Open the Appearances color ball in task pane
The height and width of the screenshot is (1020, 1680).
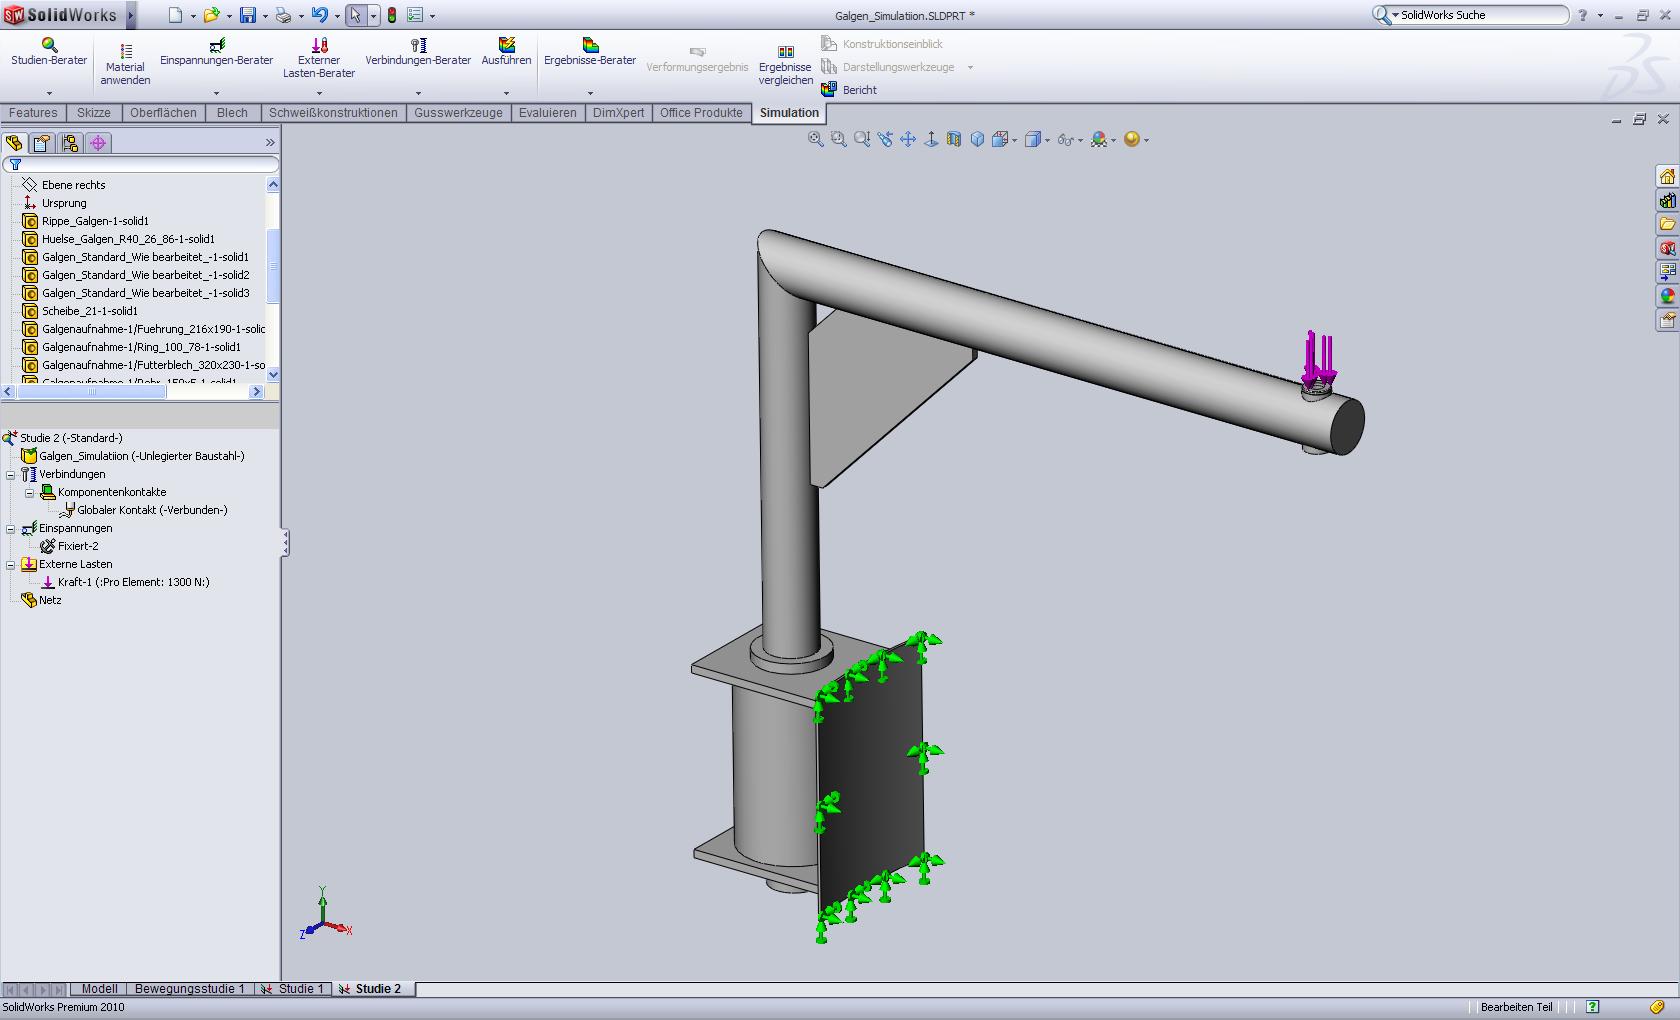point(1667,296)
